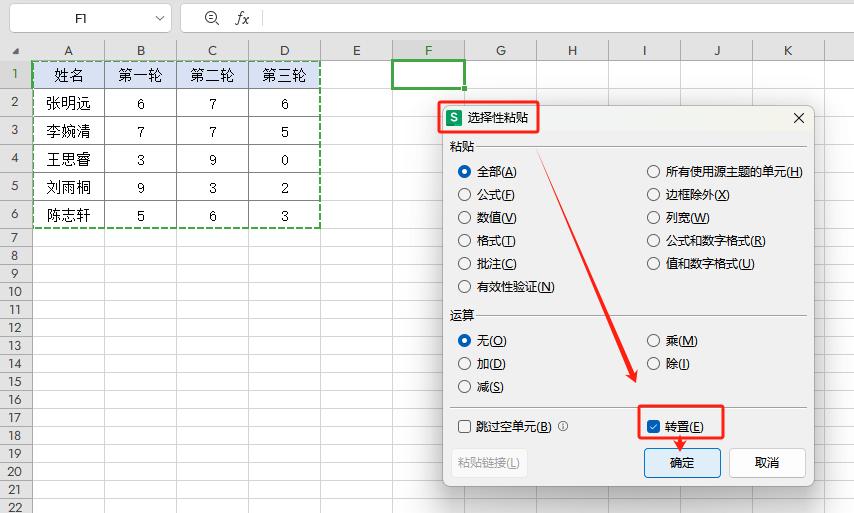Click the 第一轮 header cell
The width and height of the screenshot is (854, 513).
(141, 75)
